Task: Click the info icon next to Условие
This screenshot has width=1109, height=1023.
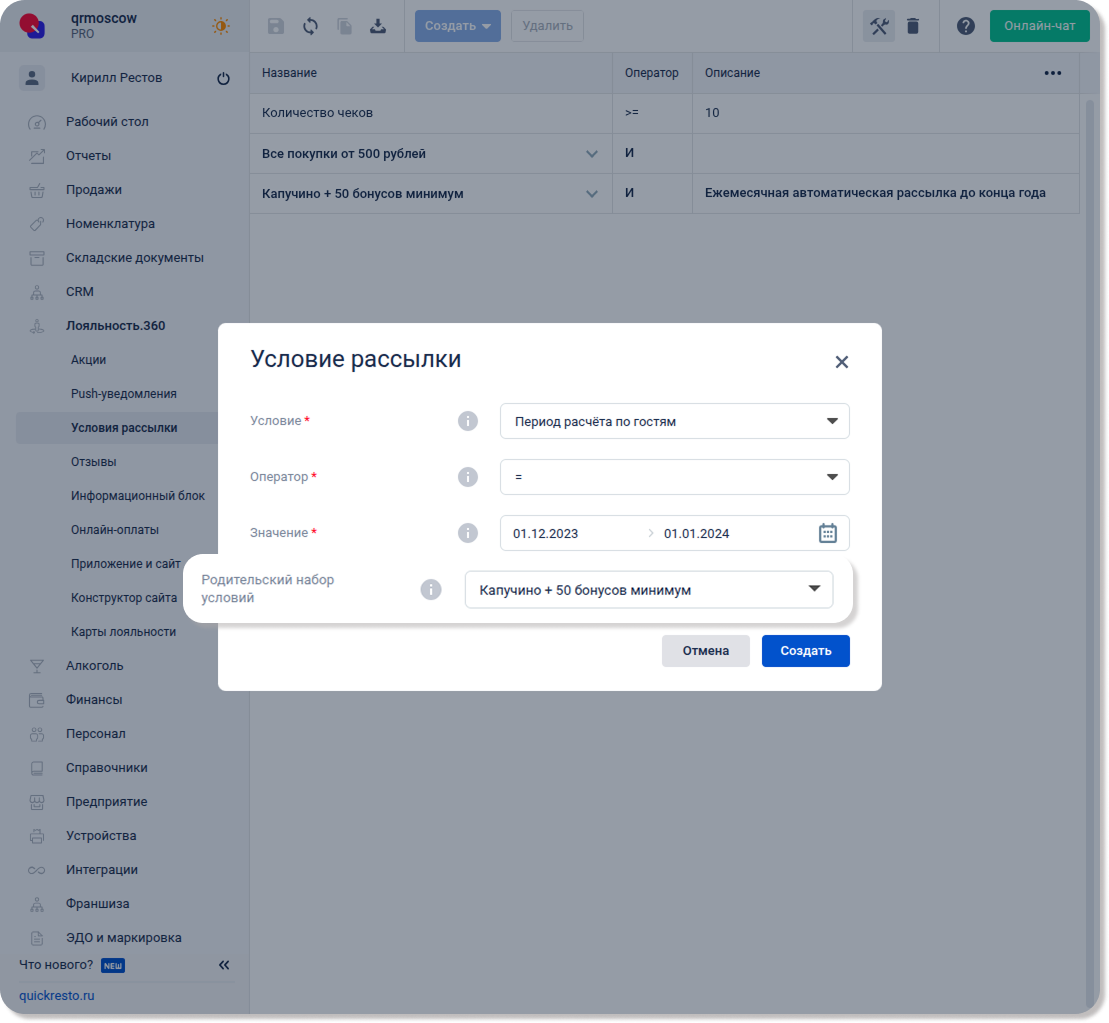Action: click(x=467, y=421)
